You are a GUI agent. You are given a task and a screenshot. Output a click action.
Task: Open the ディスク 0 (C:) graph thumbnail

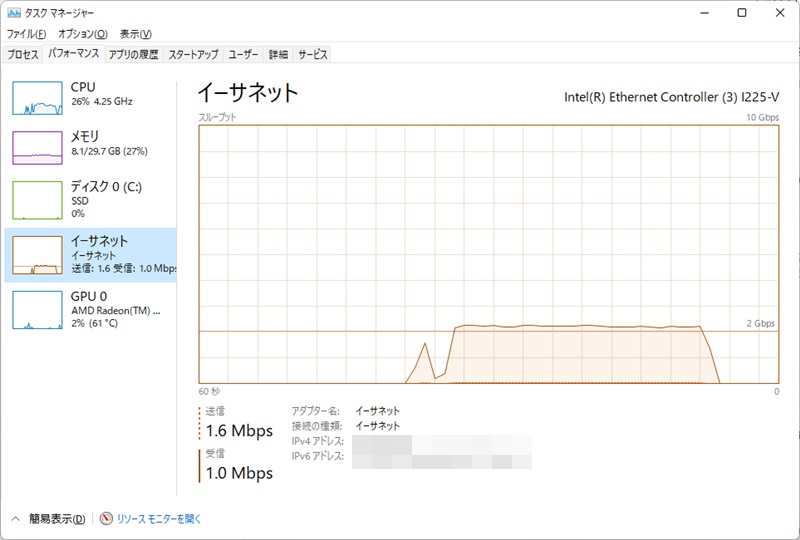(x=37, y=200)
